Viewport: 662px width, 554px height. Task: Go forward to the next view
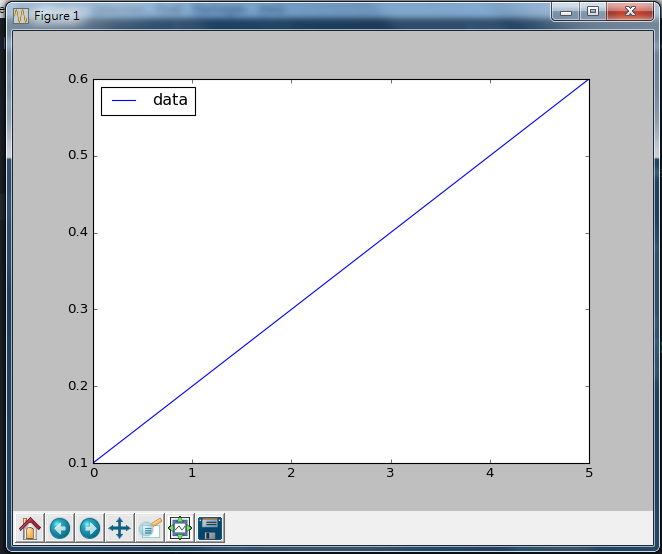click(90, 528)
